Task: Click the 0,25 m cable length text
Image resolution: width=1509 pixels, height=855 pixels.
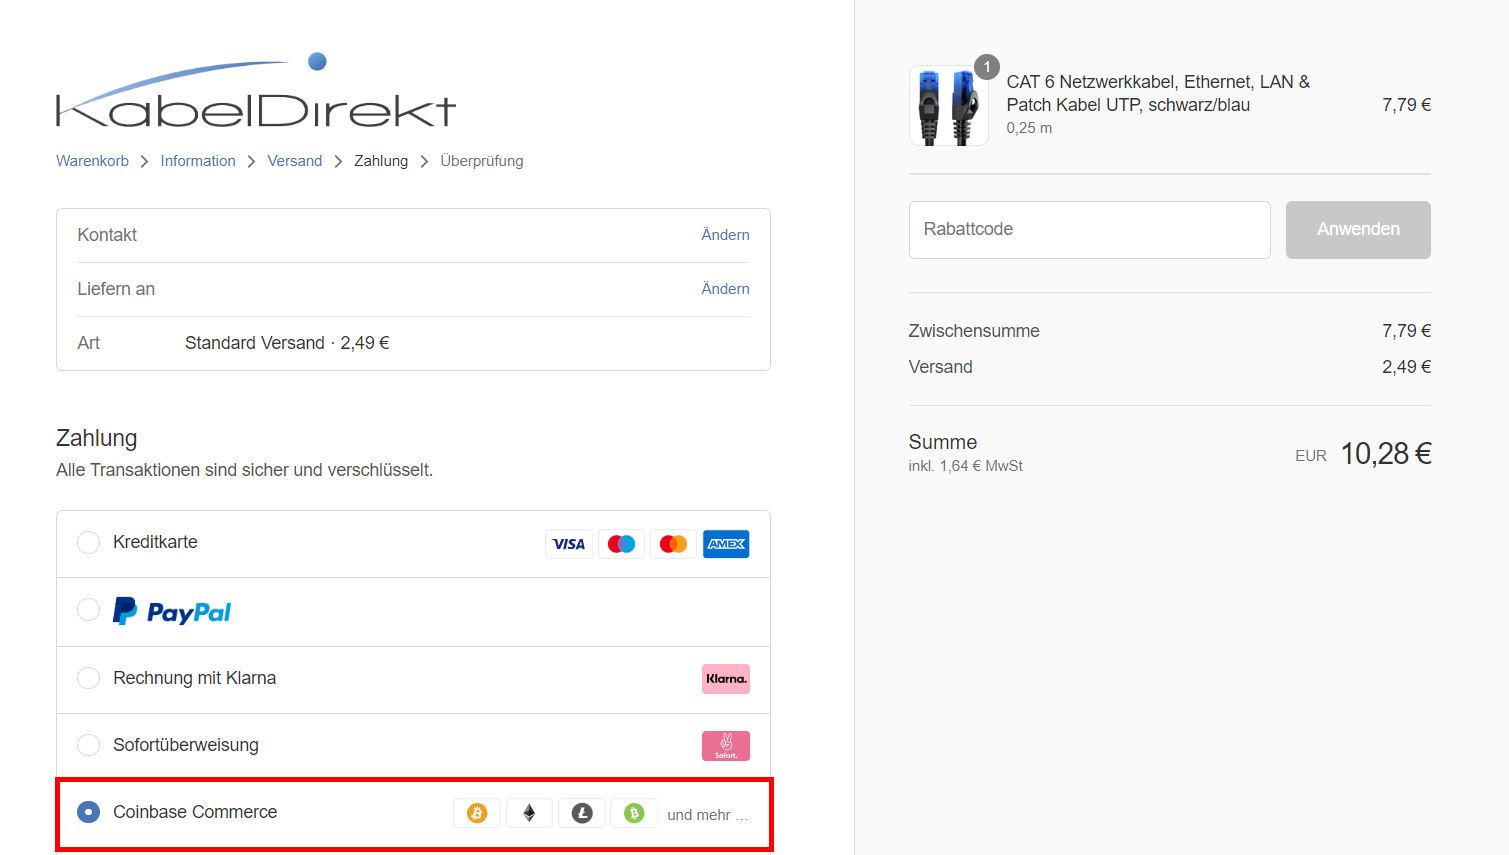Action: click(1029, 128)
